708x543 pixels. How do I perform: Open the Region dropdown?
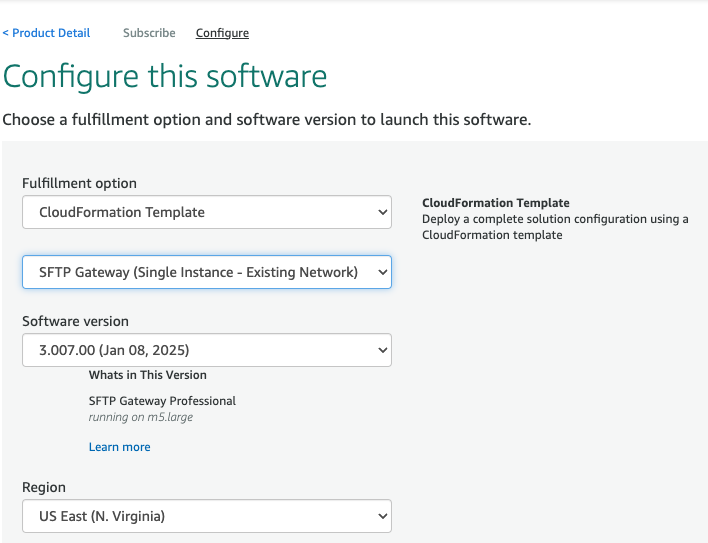pos(207,516)
